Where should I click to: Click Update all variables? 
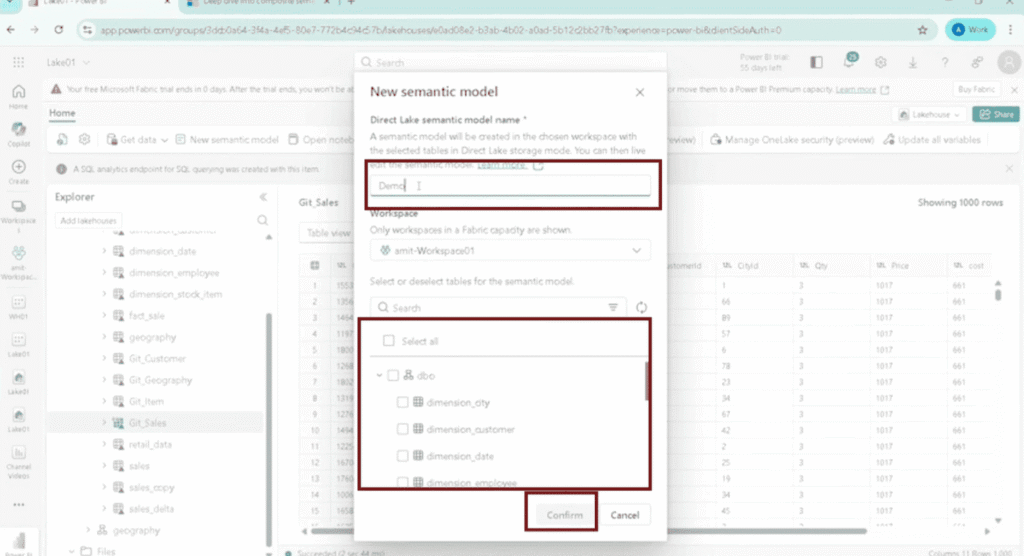coord(932,139)
